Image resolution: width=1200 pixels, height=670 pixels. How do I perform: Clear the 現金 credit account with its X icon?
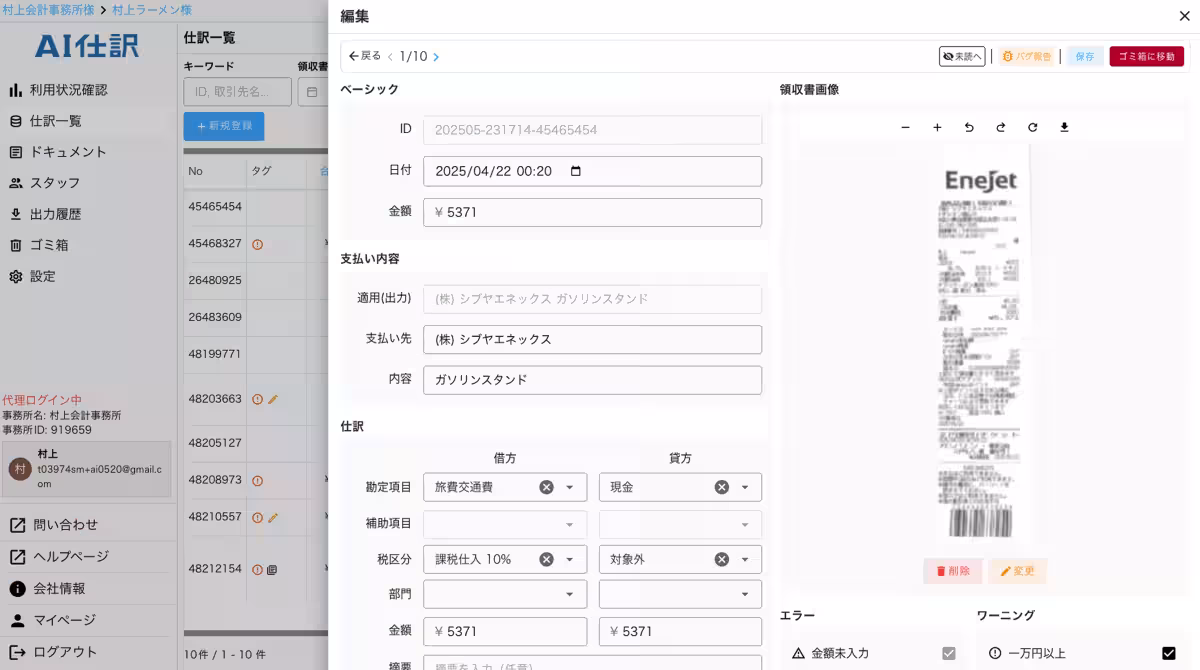pos(721,487)
